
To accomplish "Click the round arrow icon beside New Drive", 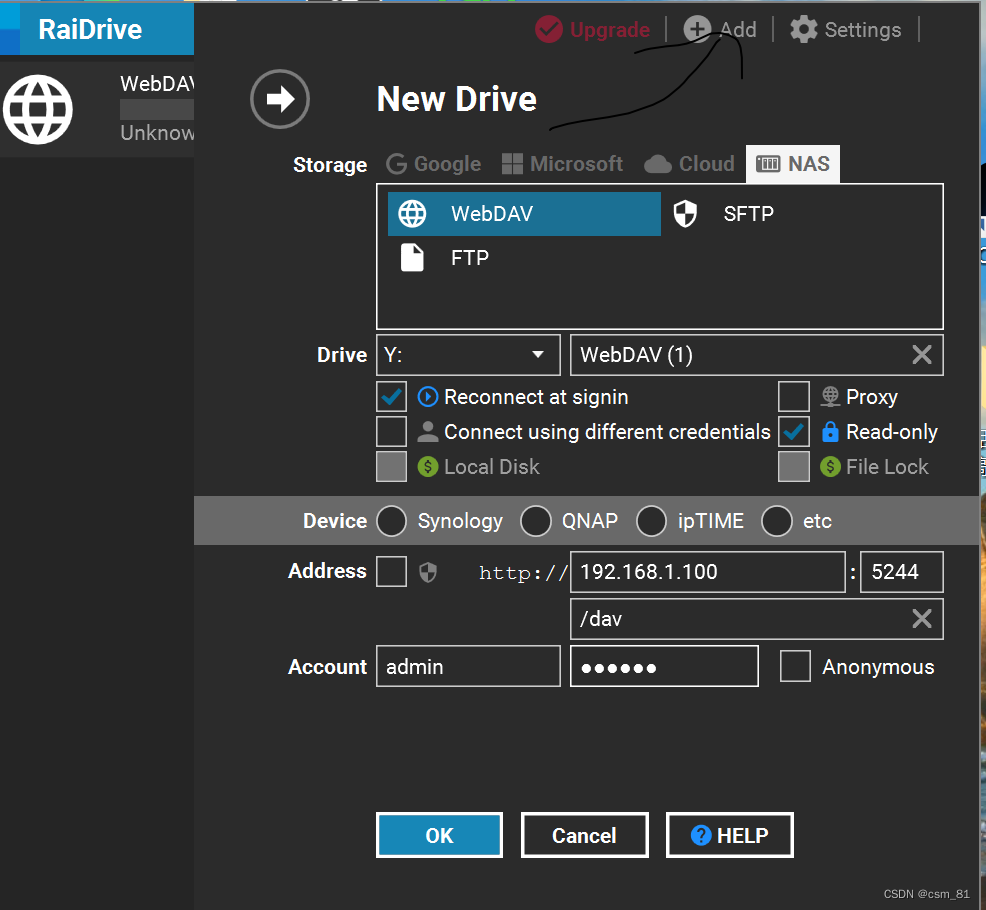I will (280, 99).
